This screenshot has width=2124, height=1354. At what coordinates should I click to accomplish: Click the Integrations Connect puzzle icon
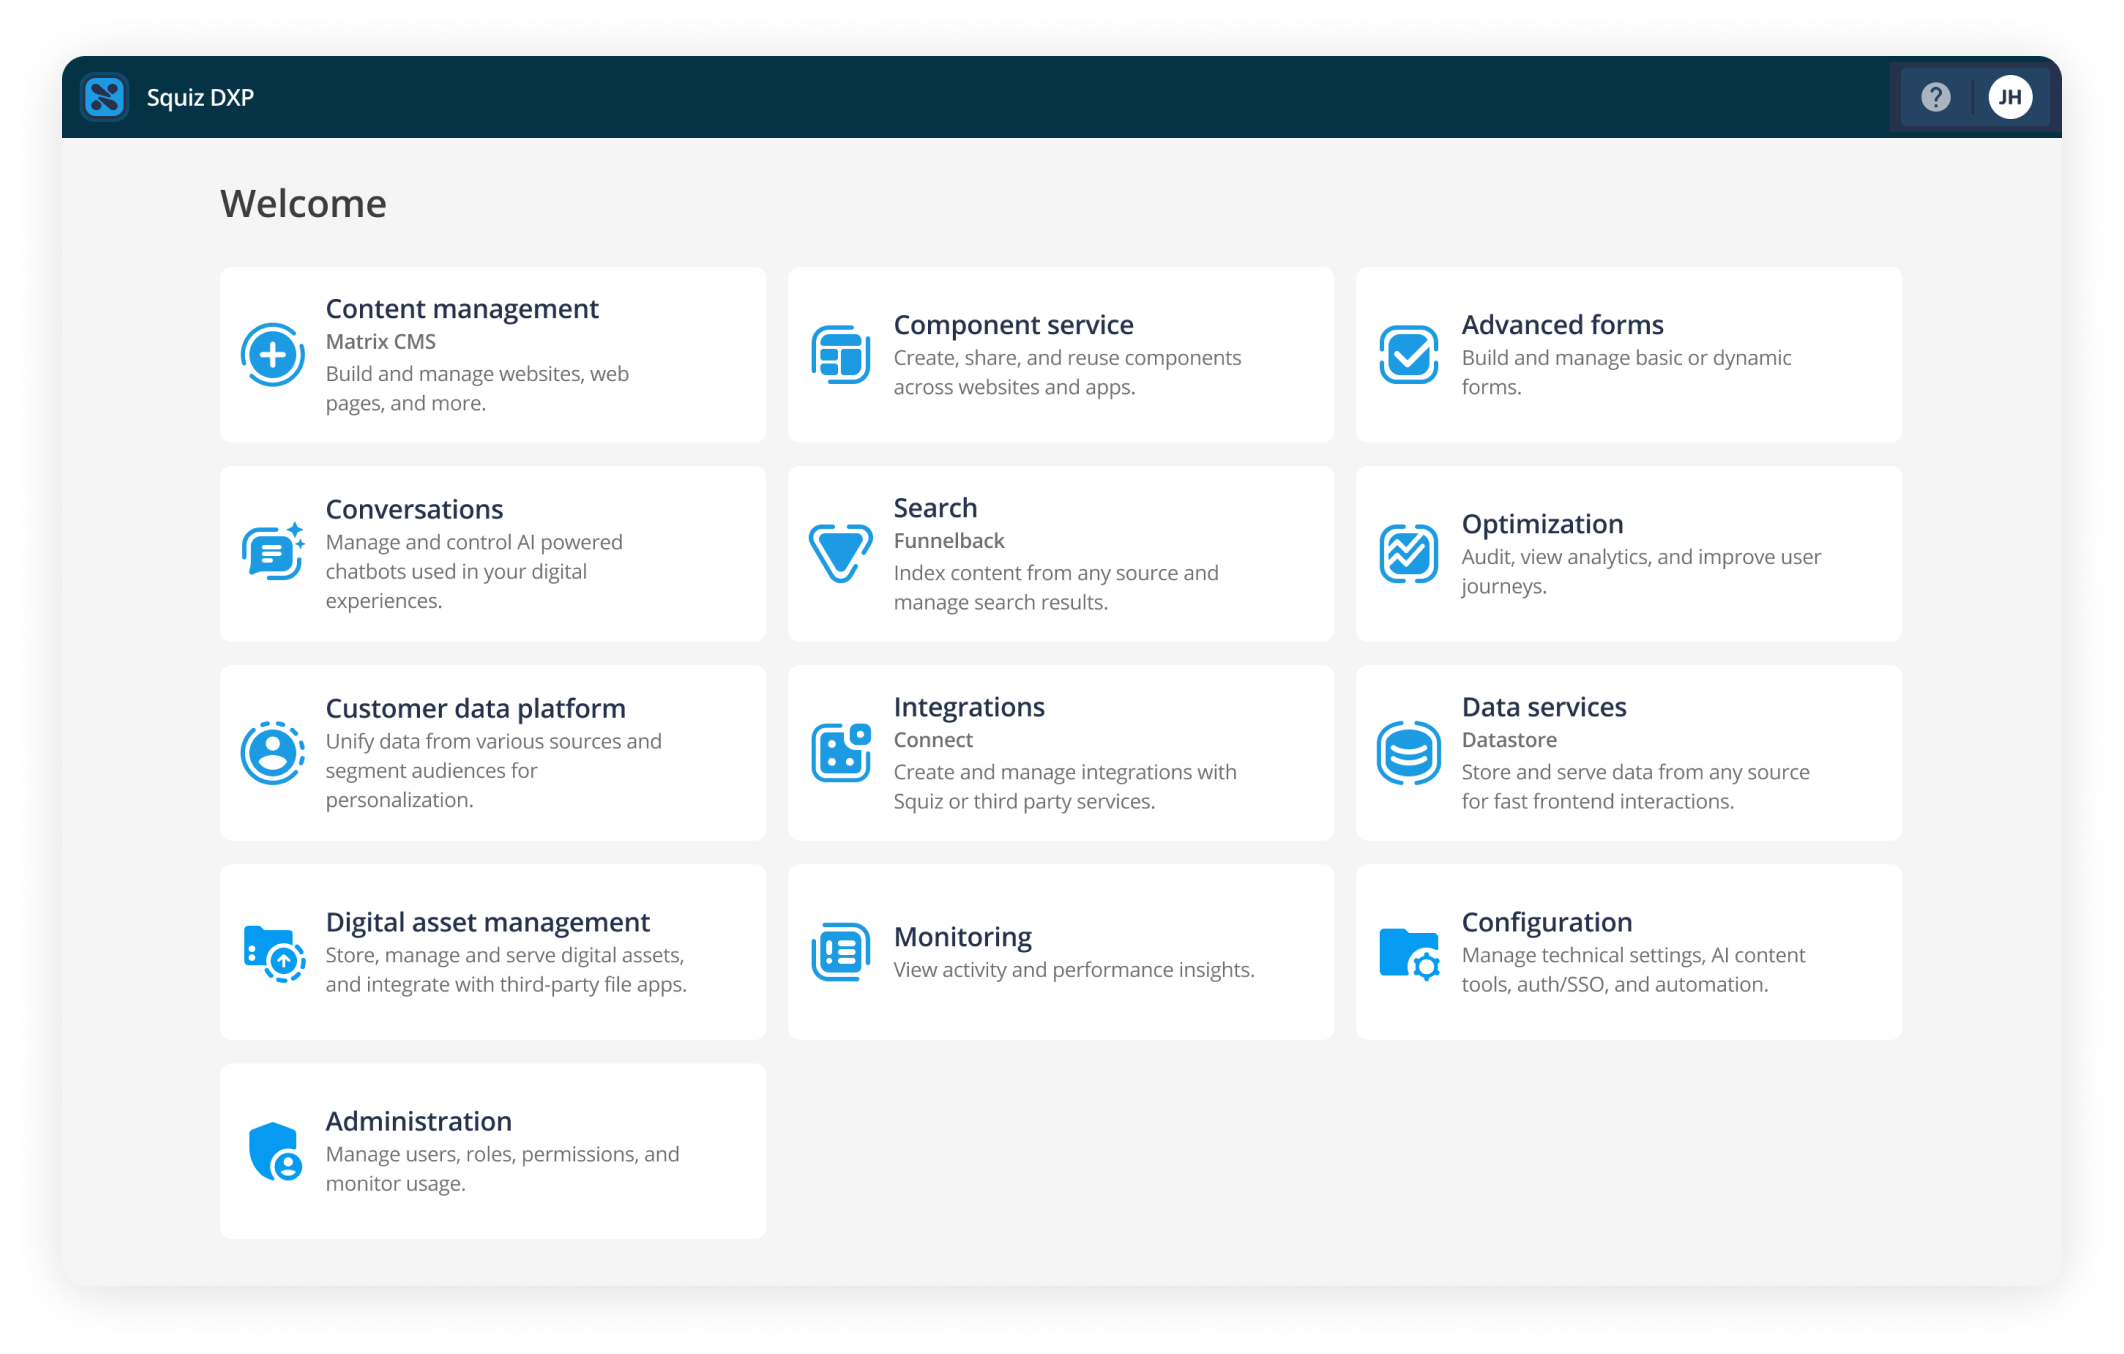[840, 752]
